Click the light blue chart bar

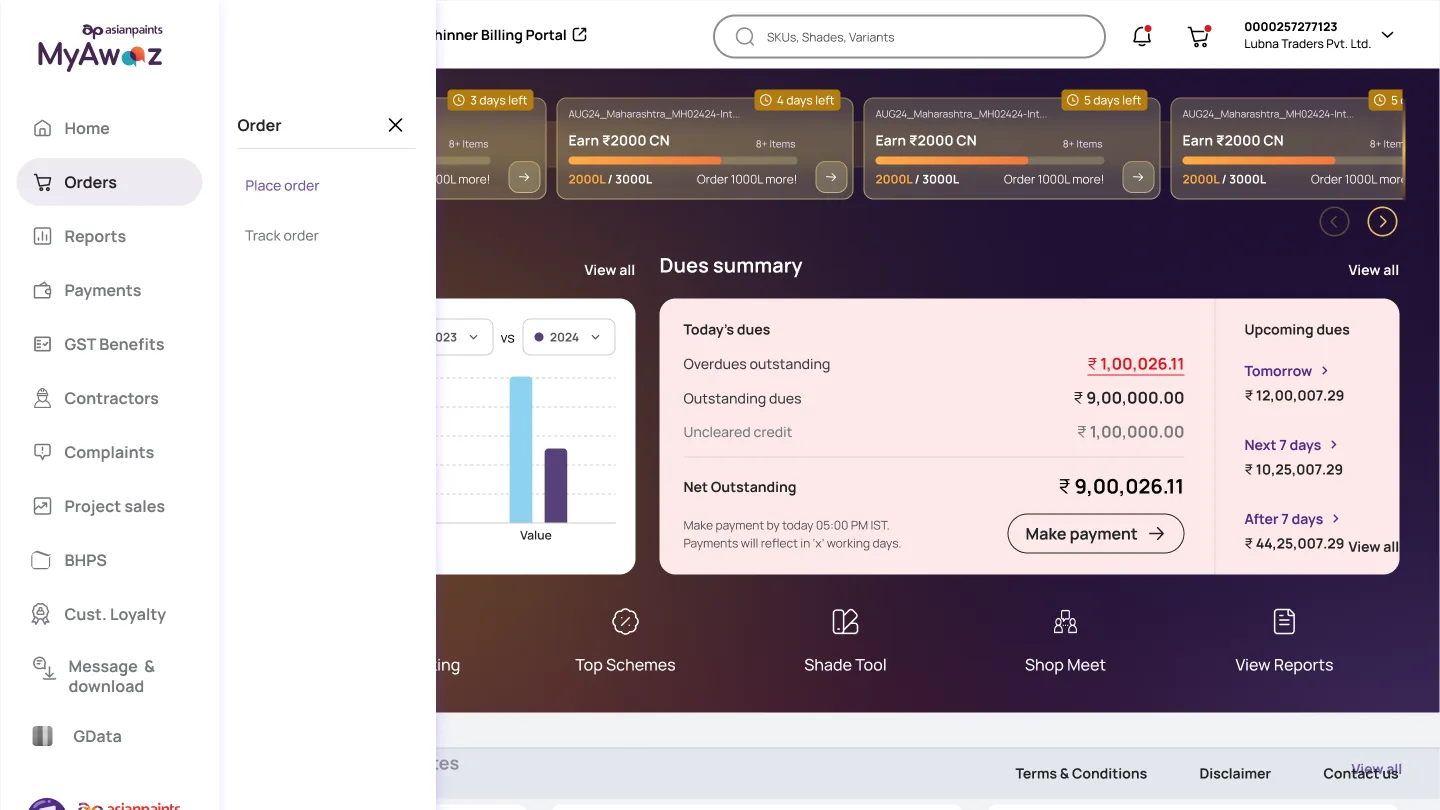[x=521, y=449]
